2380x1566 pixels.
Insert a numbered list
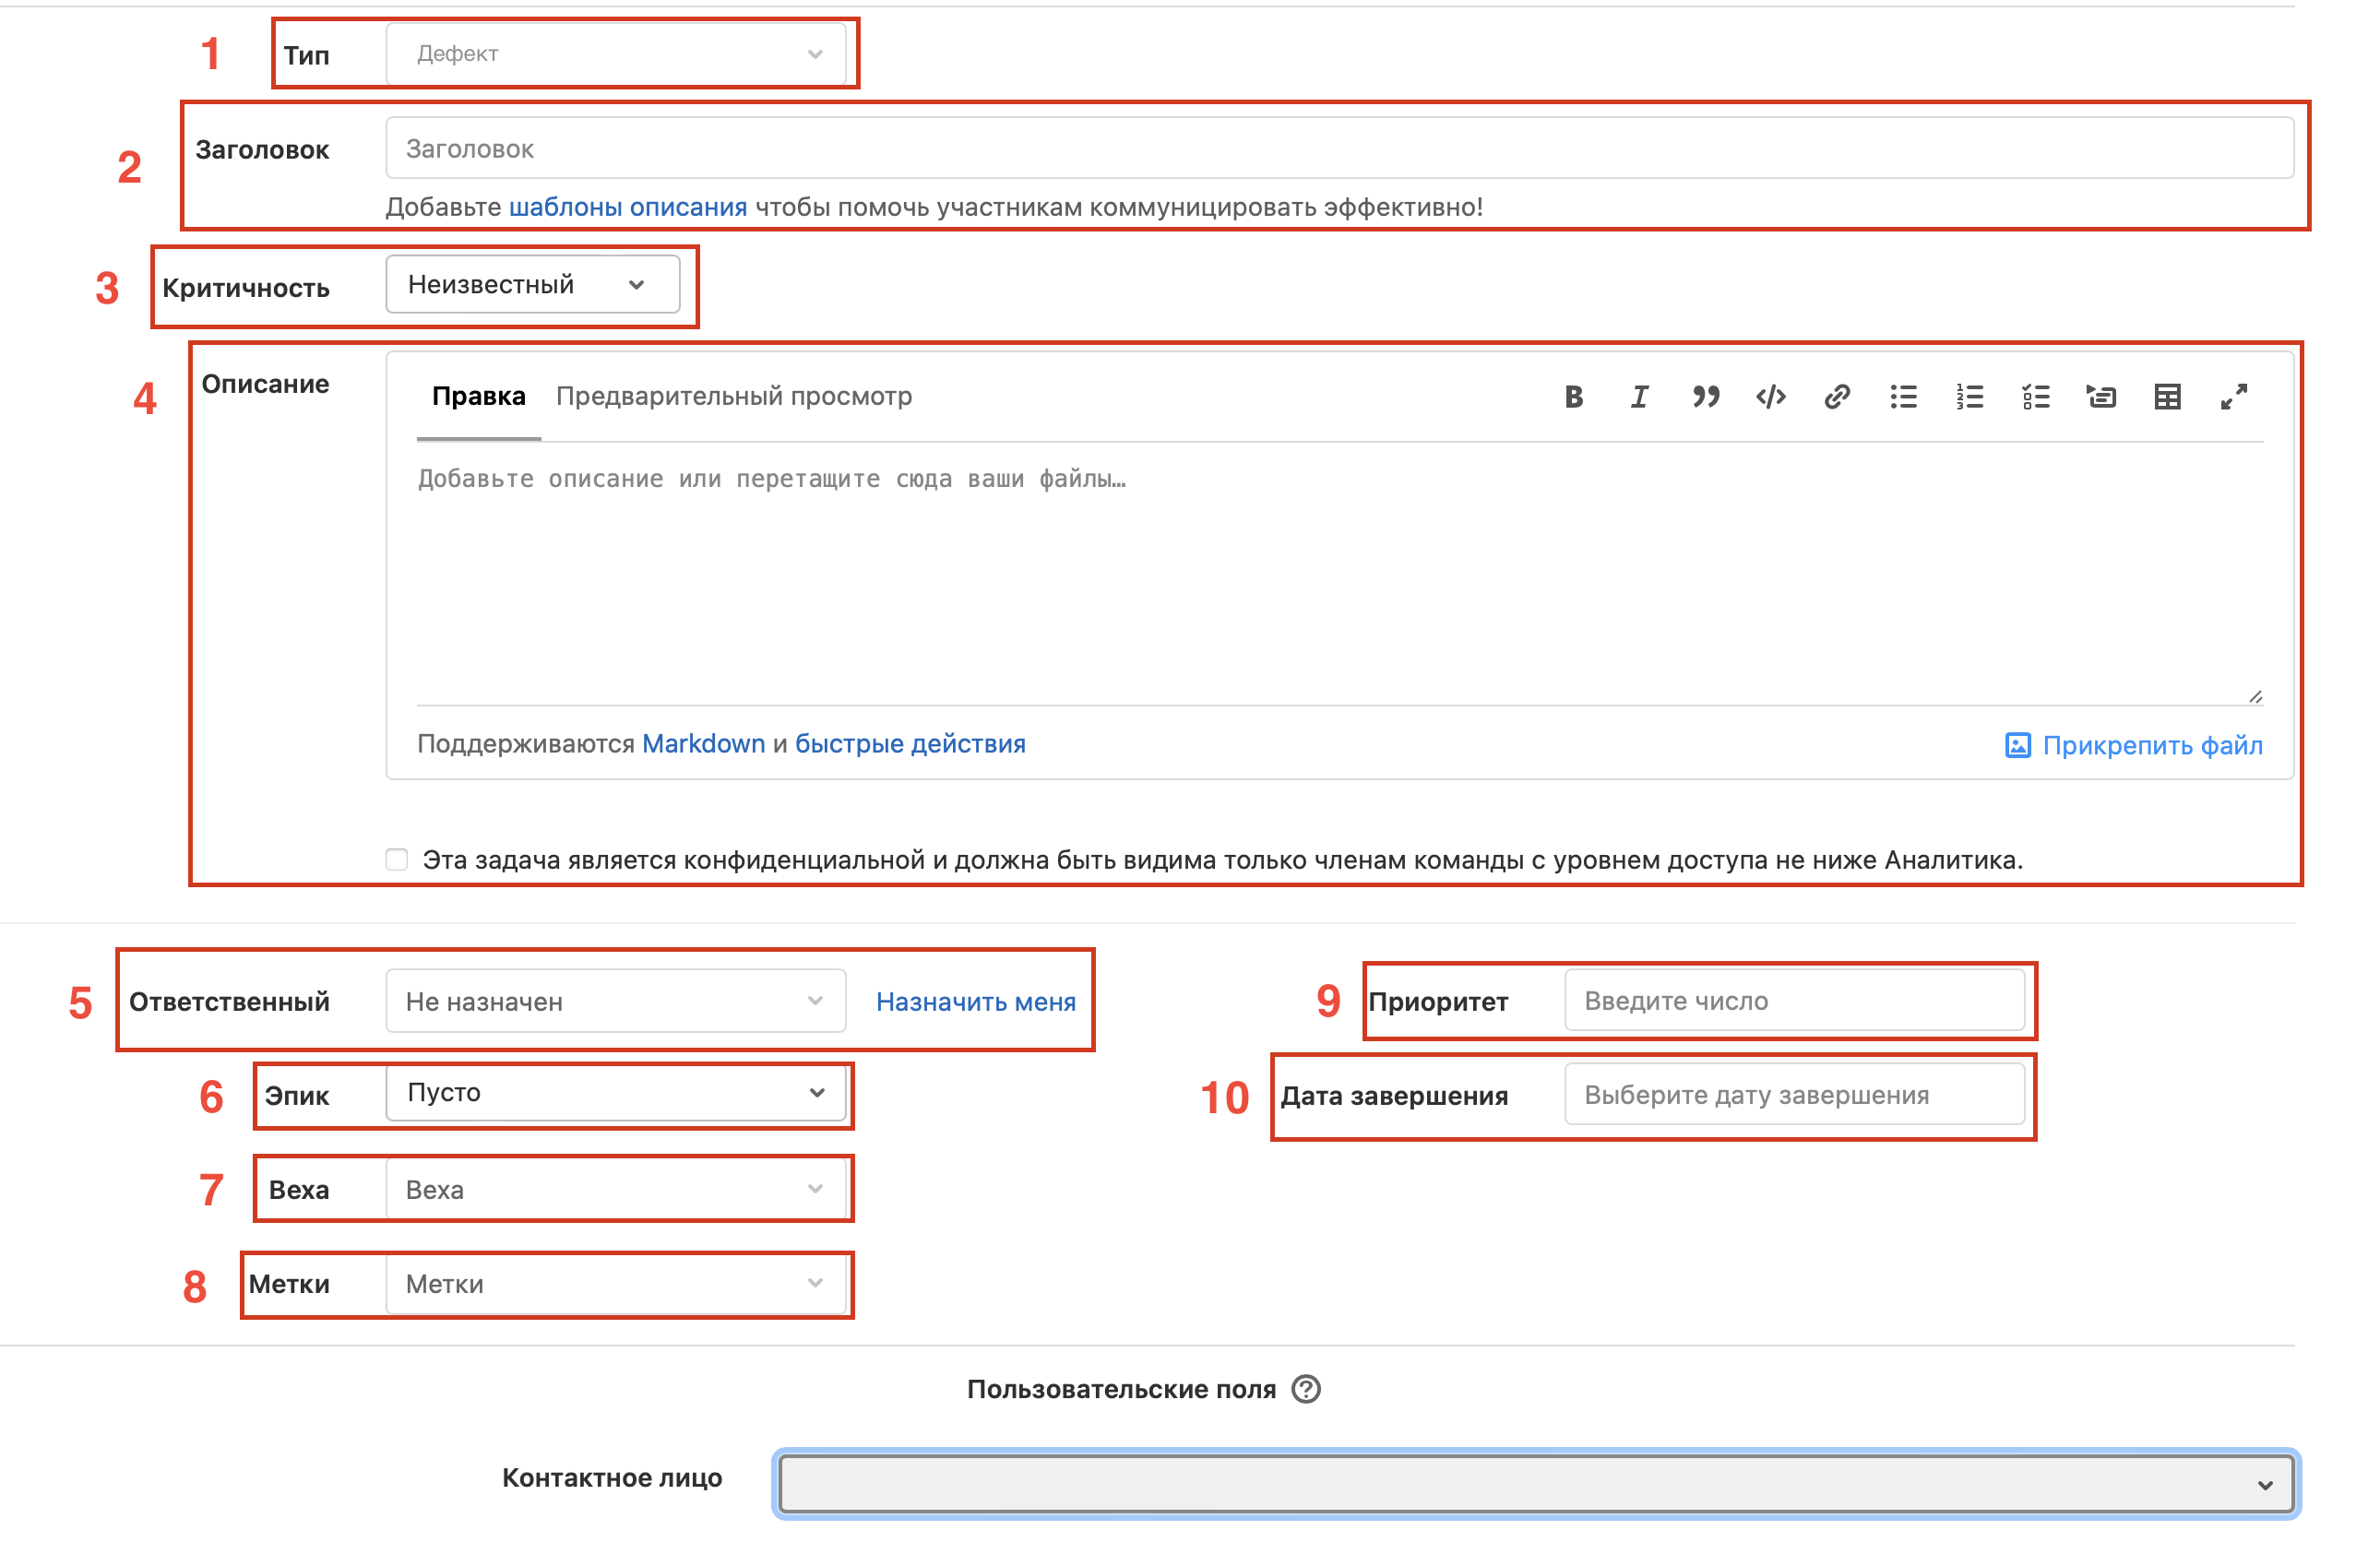[1969, 397]
